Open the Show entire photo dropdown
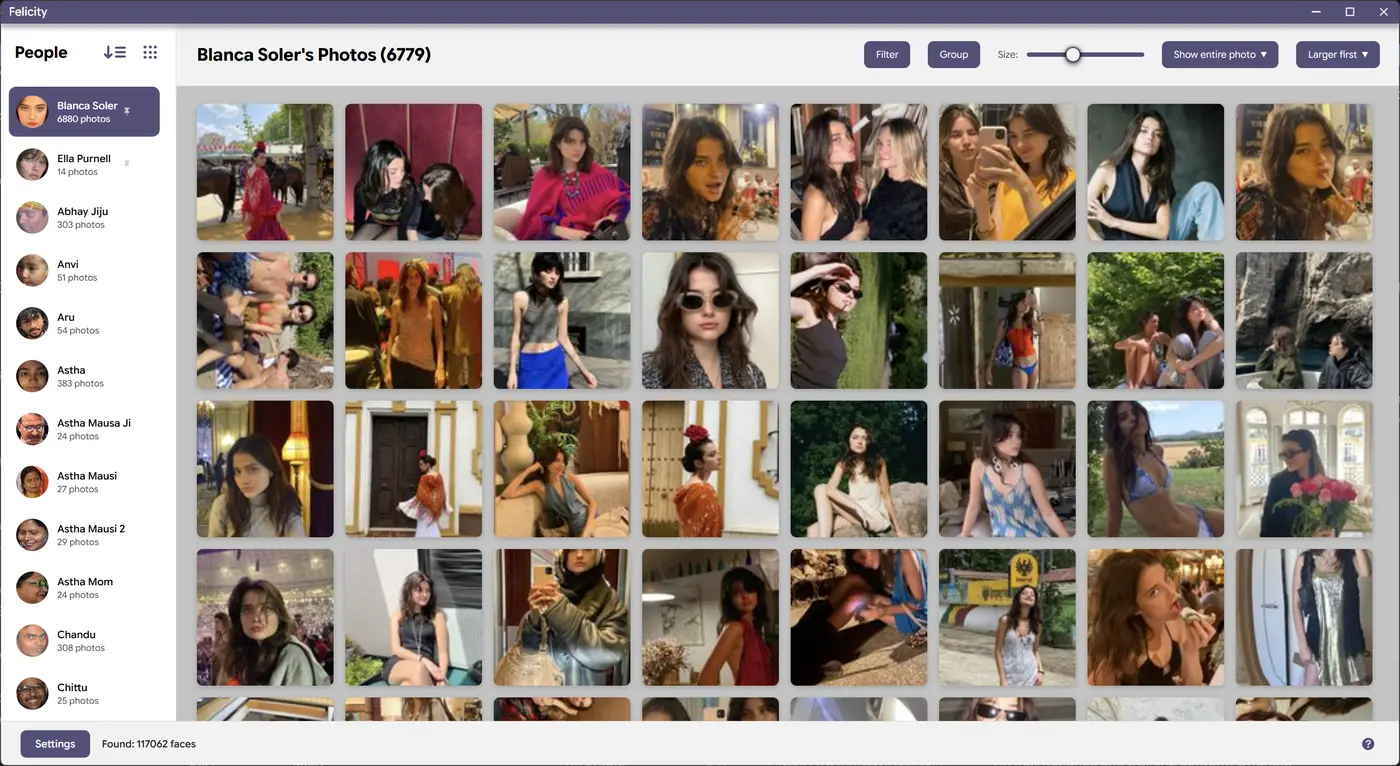Screen dimensions: 1400x766 pos(1220,55)
